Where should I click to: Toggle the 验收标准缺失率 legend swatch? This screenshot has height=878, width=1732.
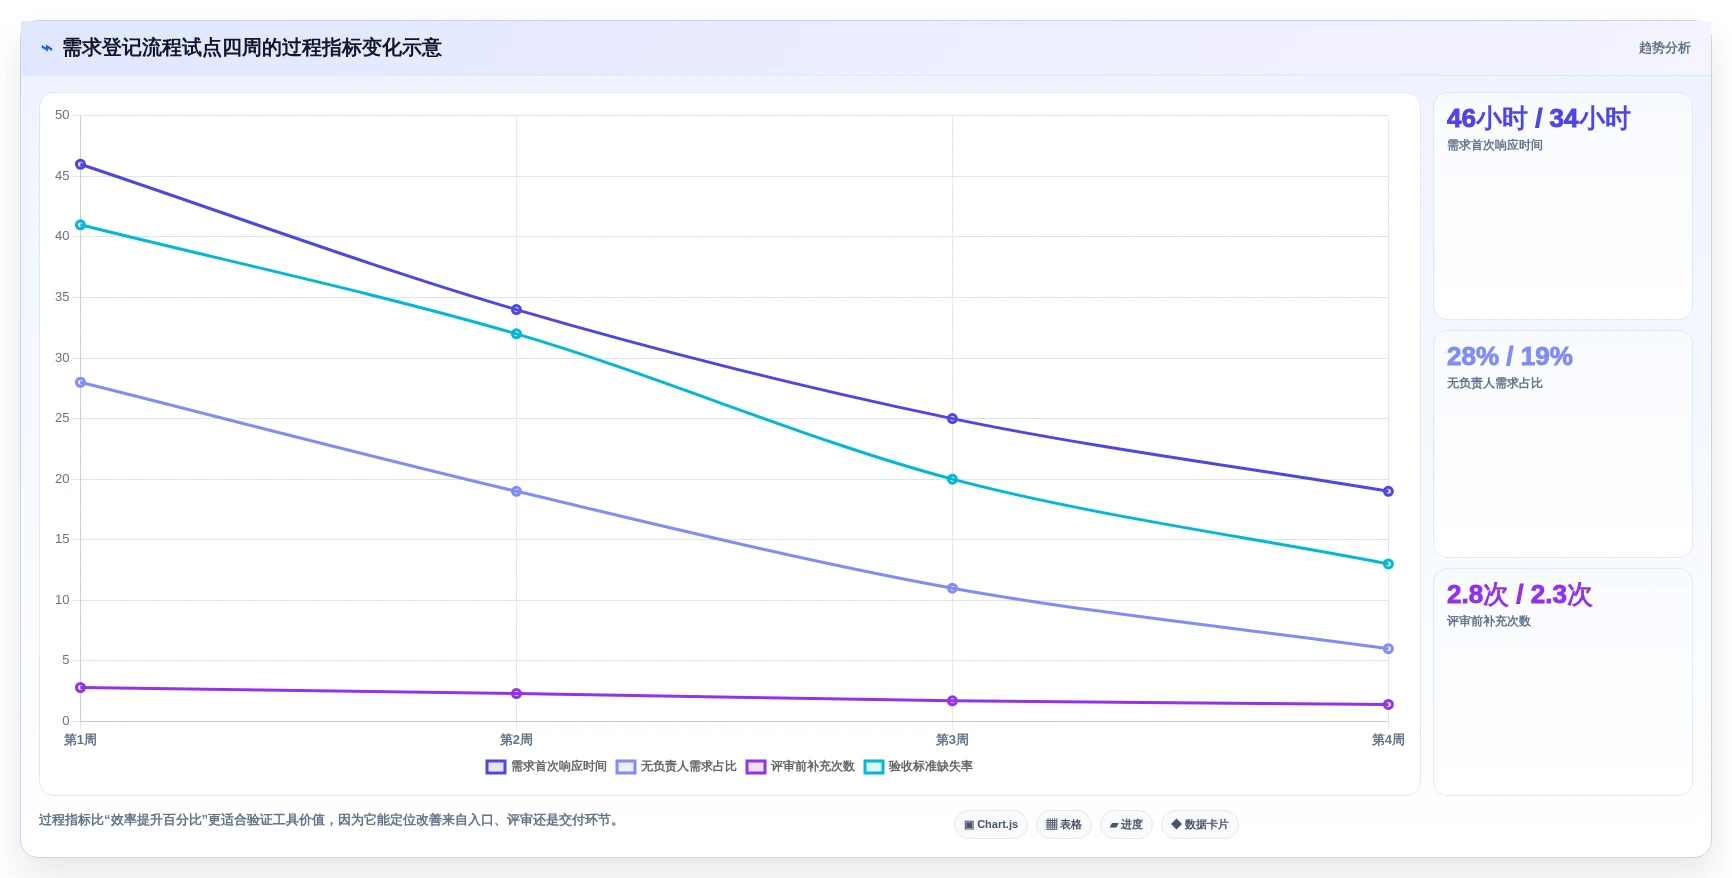pos(874,767)
